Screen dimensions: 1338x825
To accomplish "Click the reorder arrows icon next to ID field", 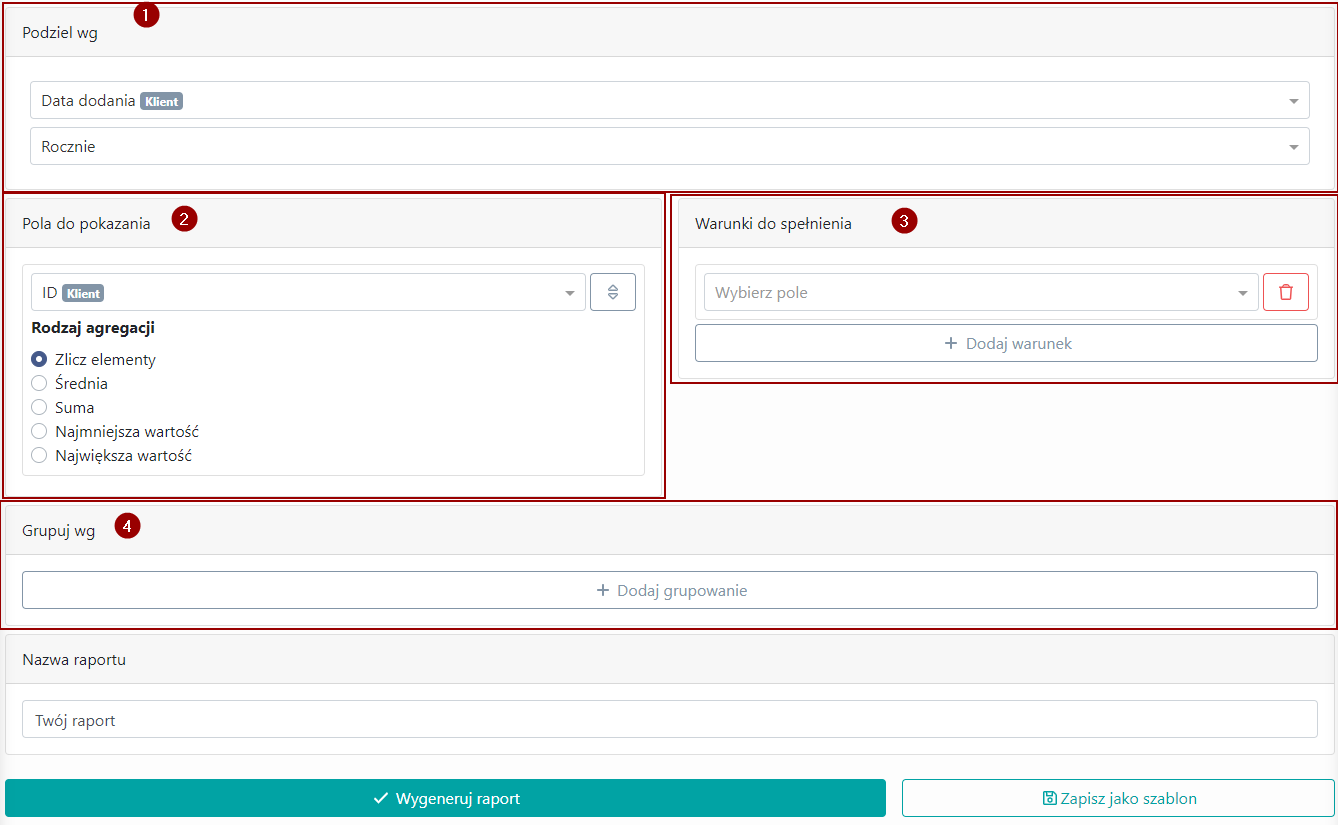I will (613, 292).
